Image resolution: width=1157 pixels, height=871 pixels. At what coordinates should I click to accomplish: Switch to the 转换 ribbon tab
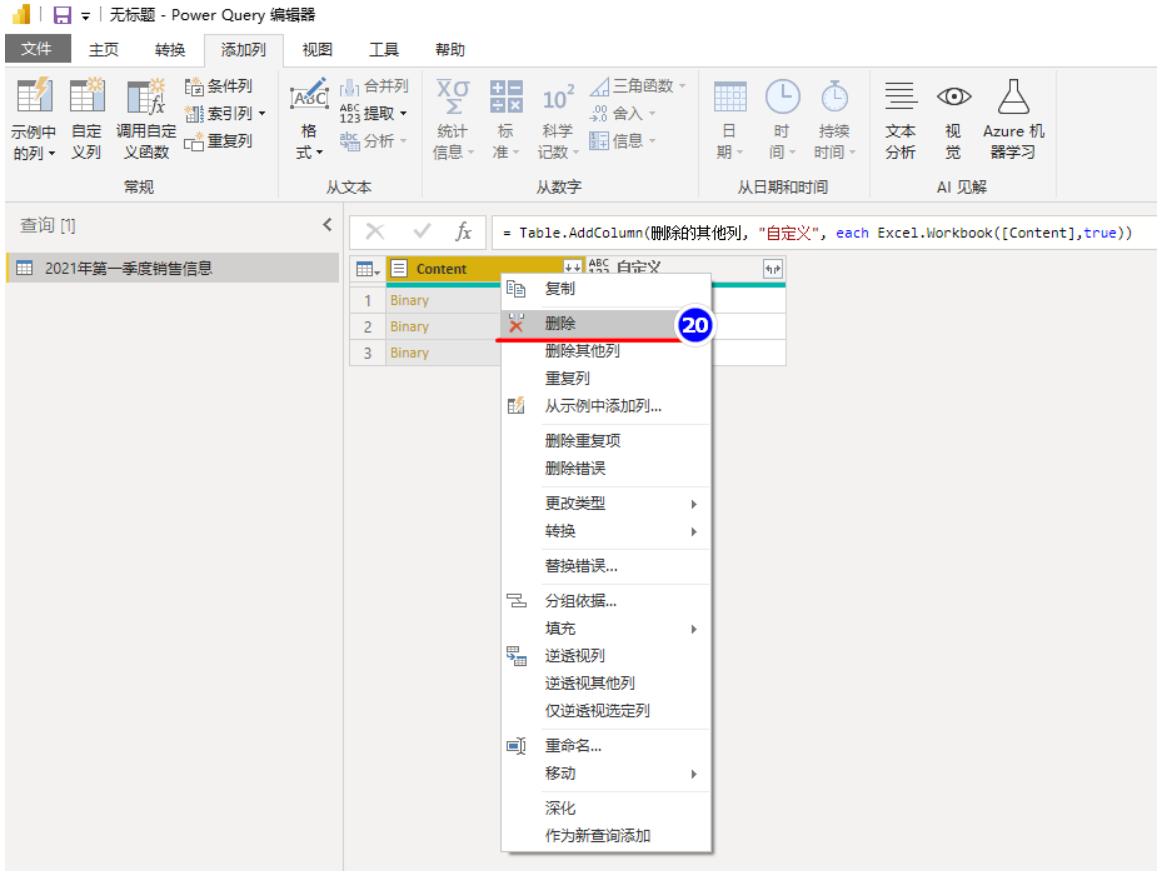tap(170, 49)
